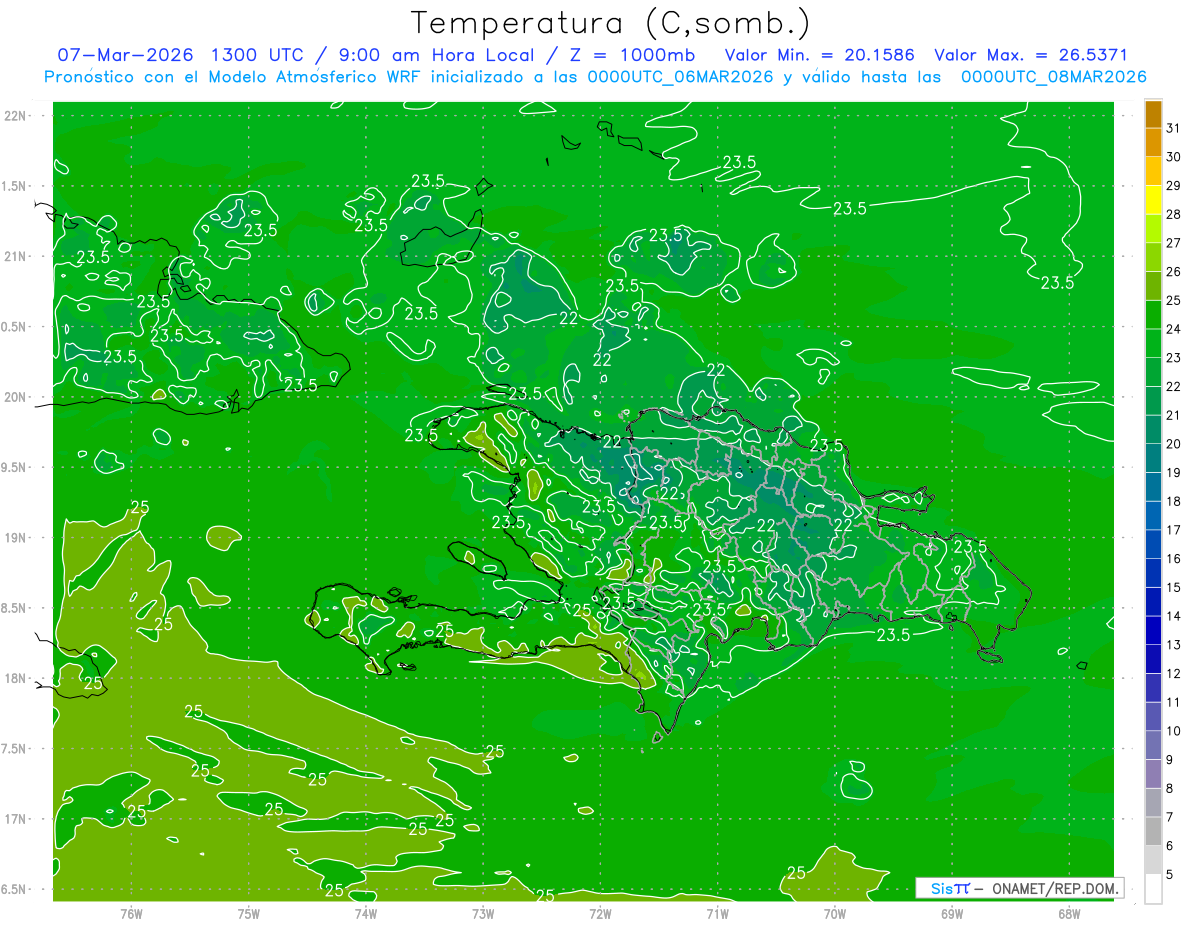
Task: Click the green swatch between legend values 24 and 25
Action: pos(1153,315)
